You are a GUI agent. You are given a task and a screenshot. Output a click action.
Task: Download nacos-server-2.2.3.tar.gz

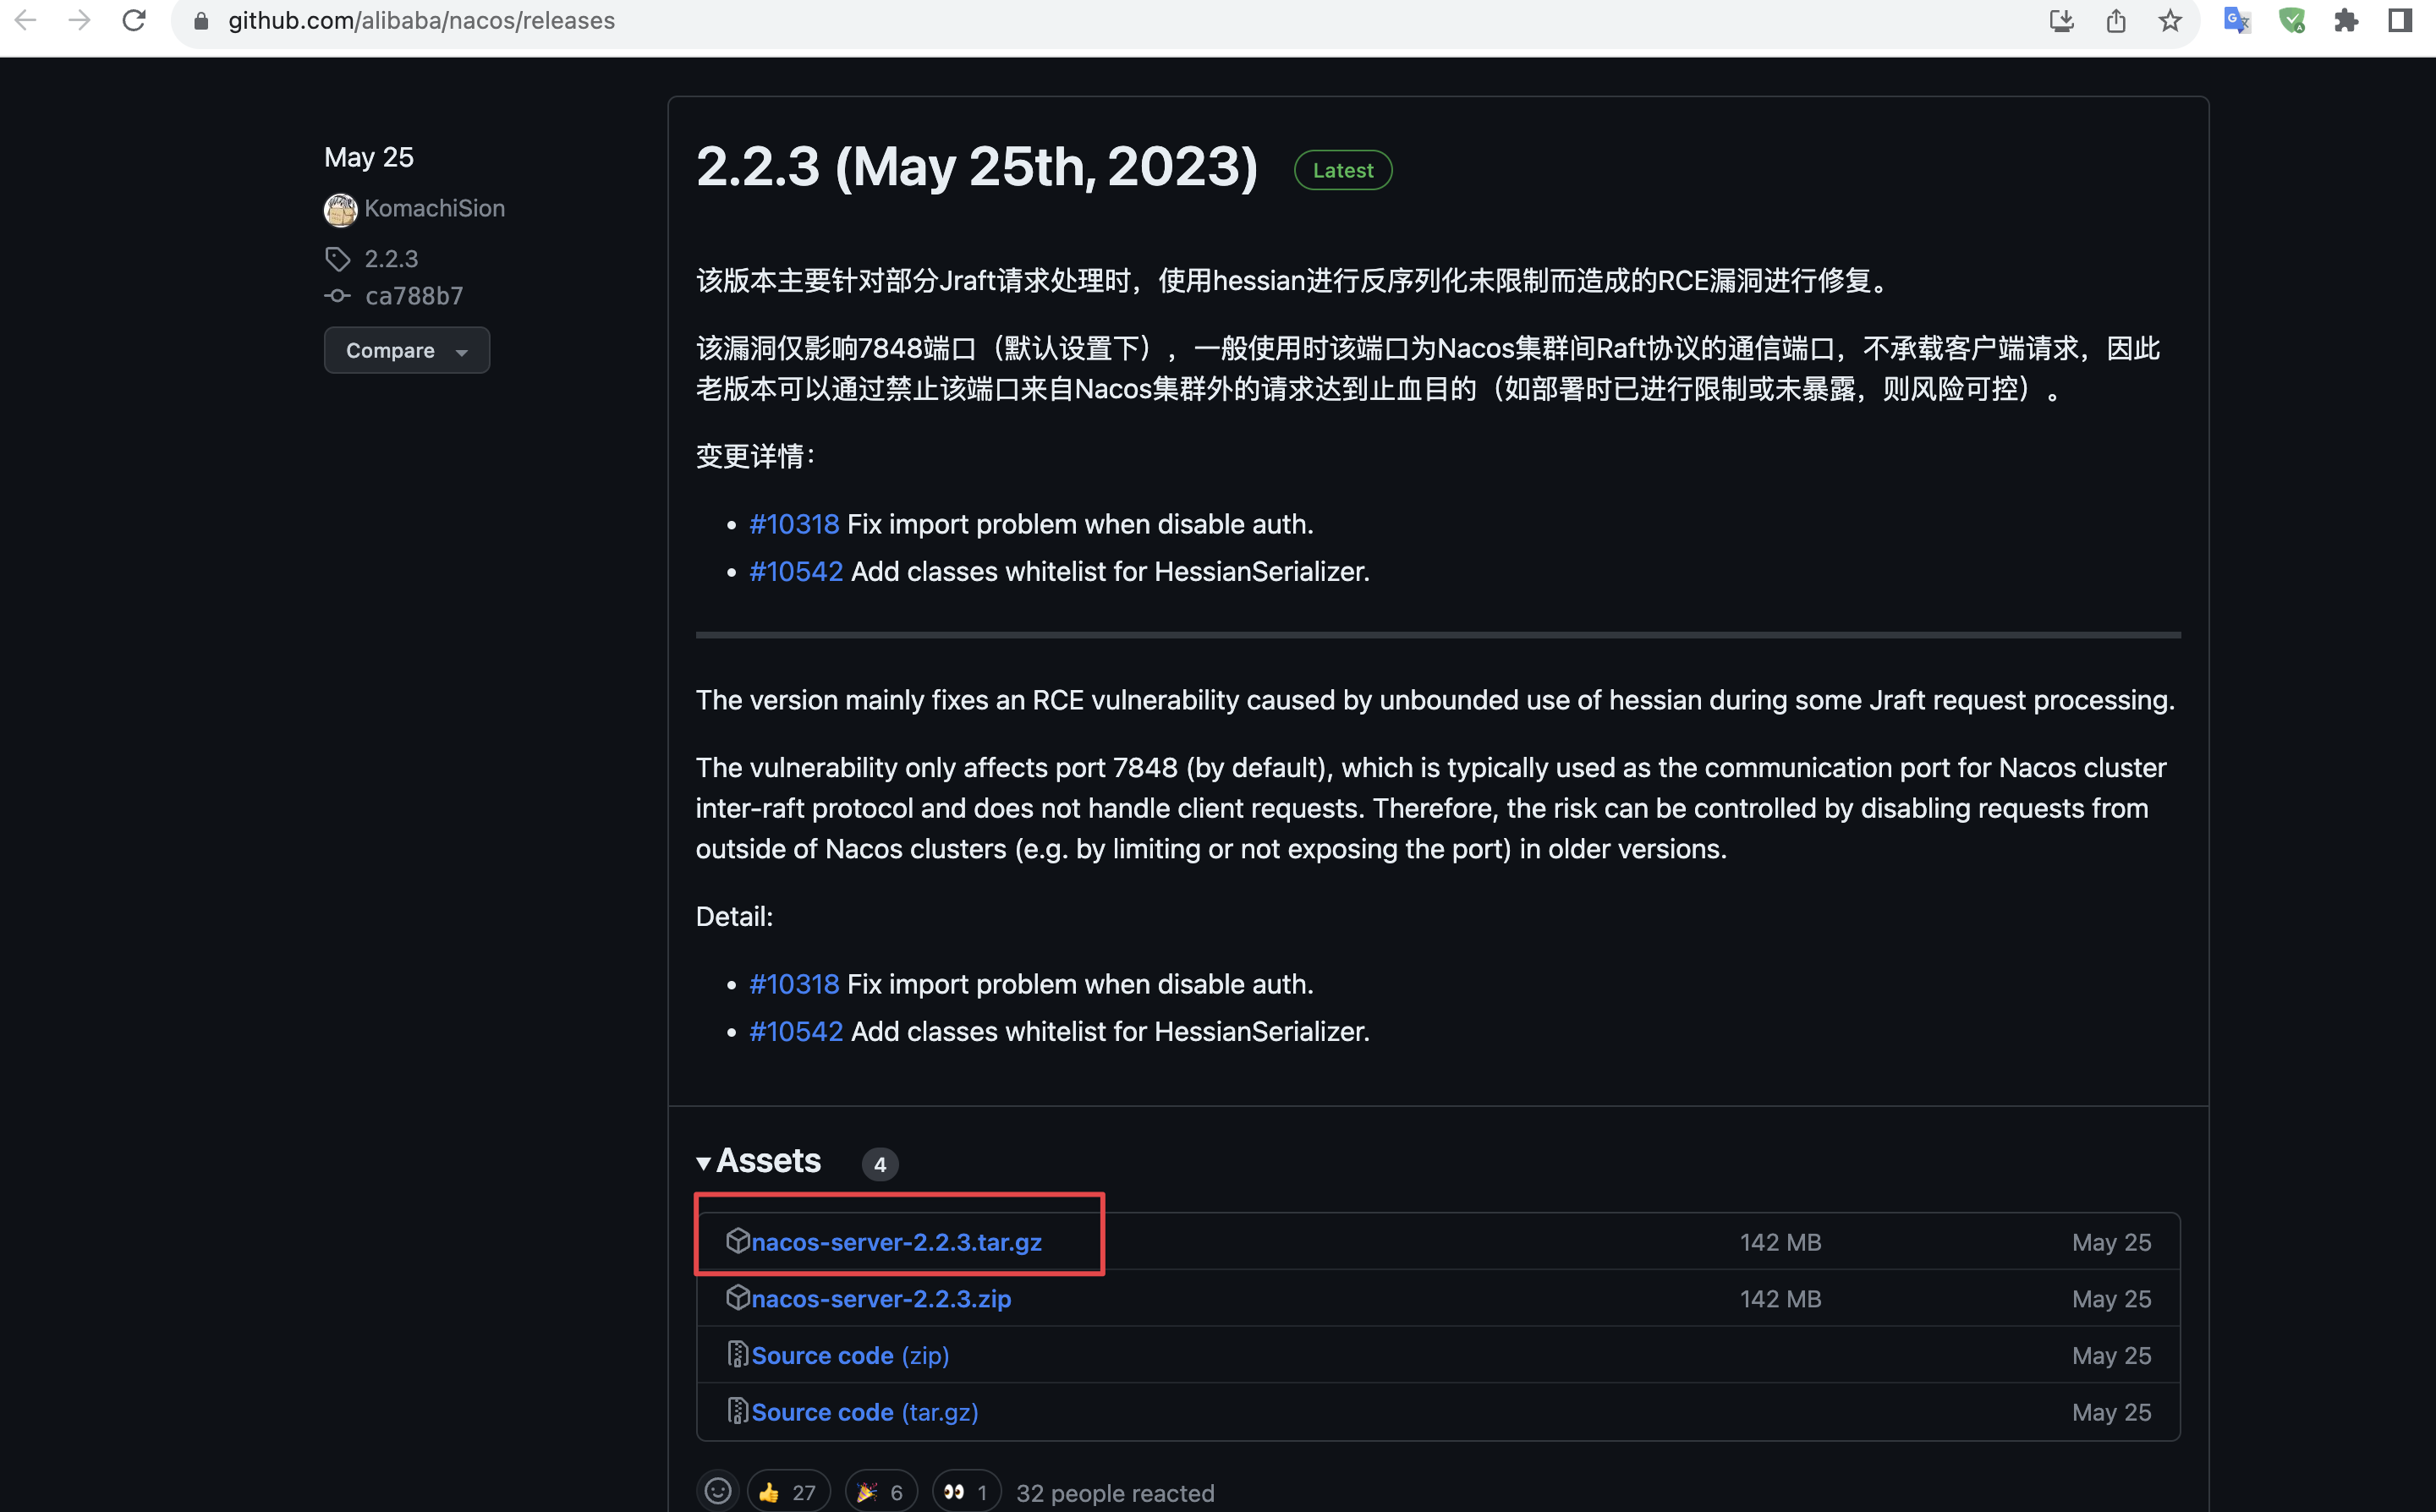896,1242
